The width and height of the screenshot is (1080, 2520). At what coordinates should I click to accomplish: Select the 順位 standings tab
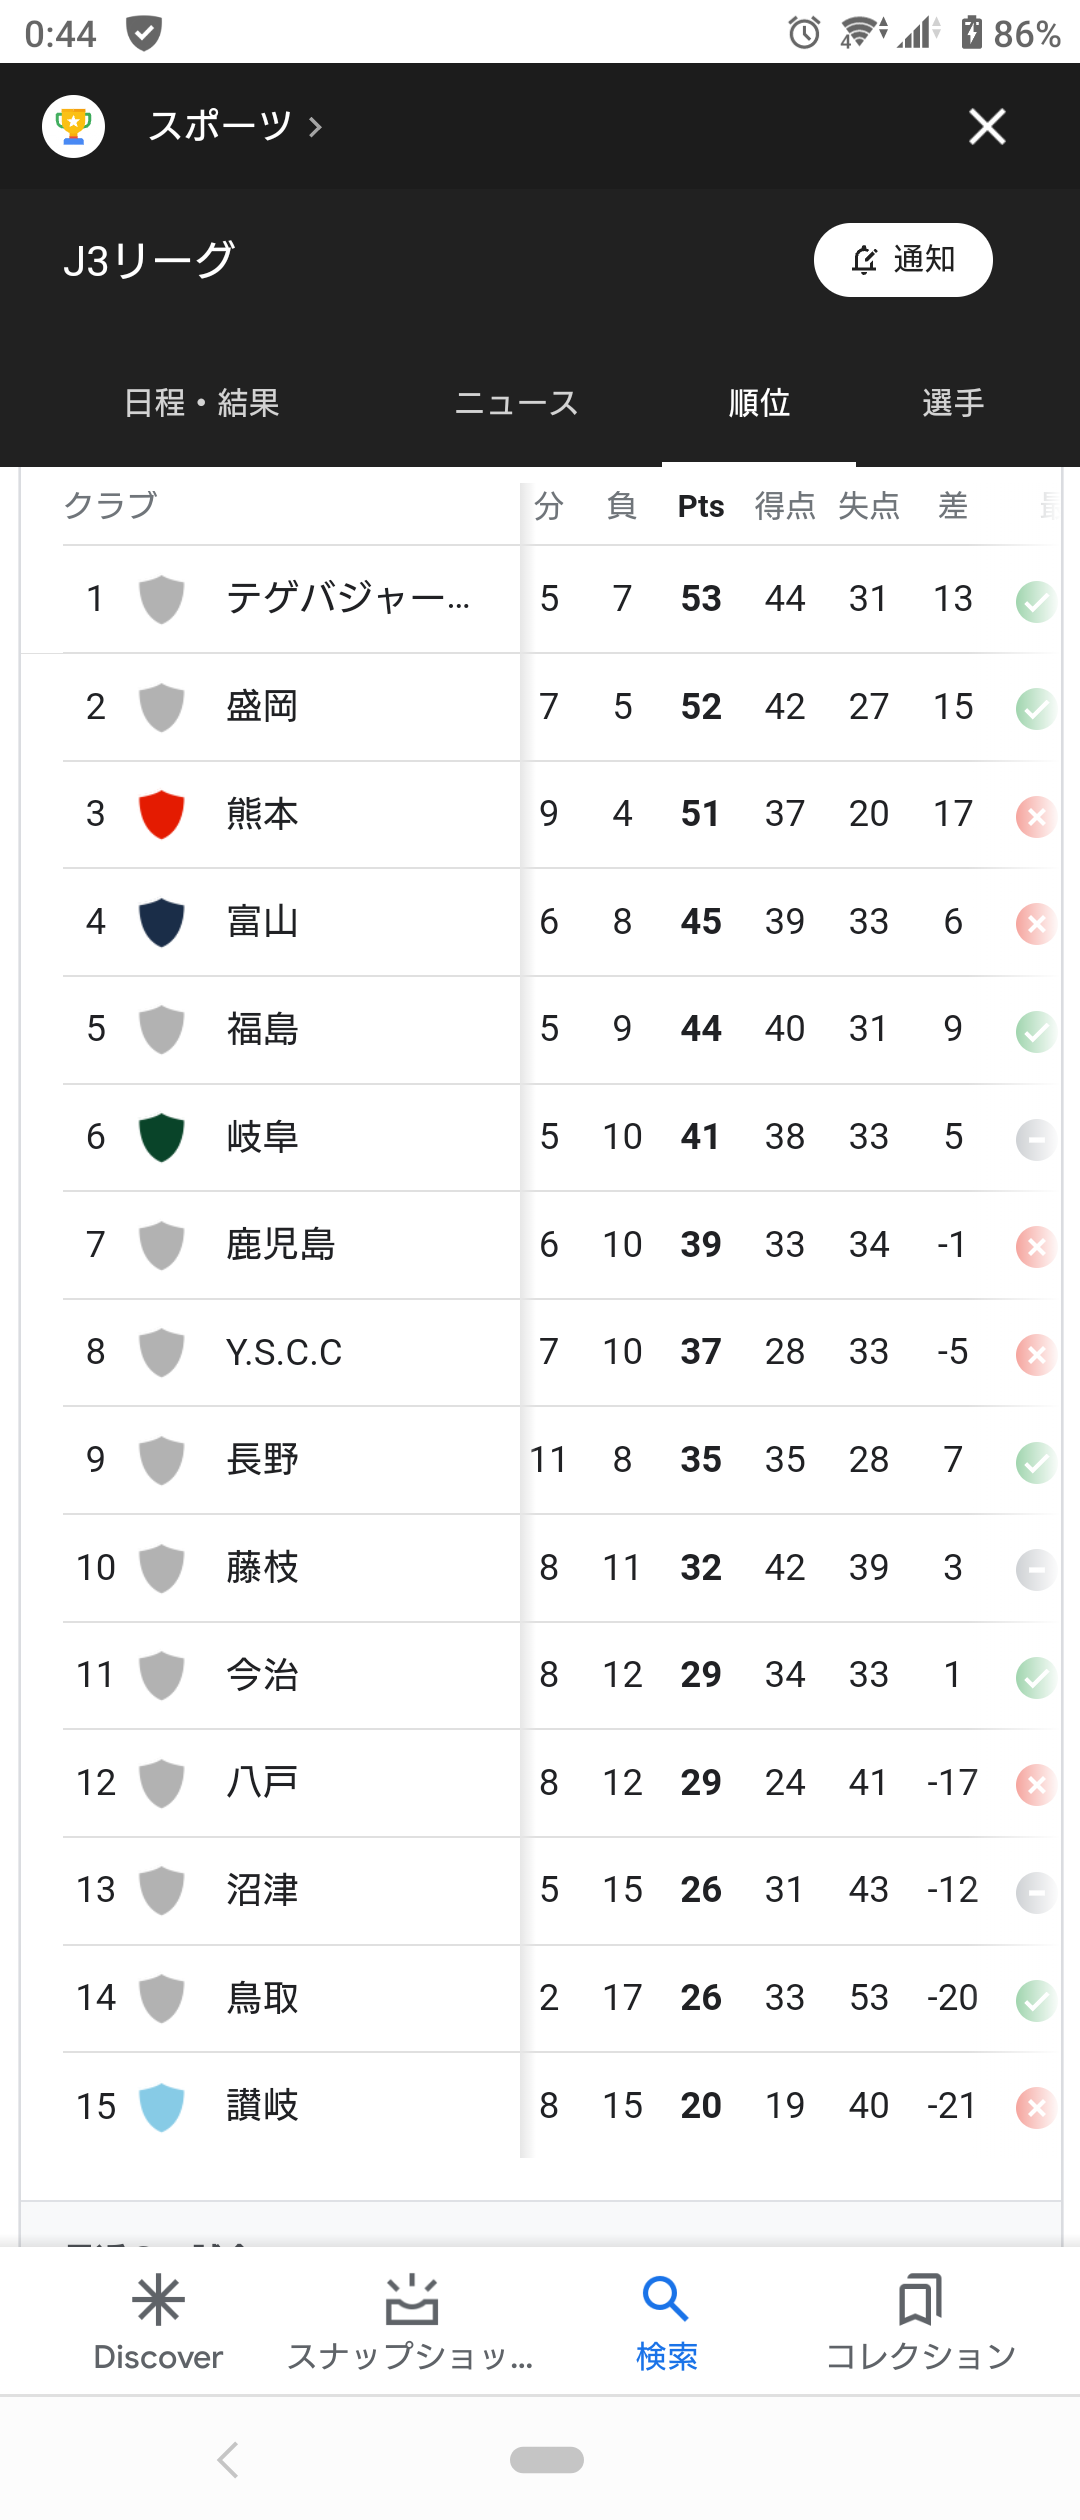tap(759, 403)
